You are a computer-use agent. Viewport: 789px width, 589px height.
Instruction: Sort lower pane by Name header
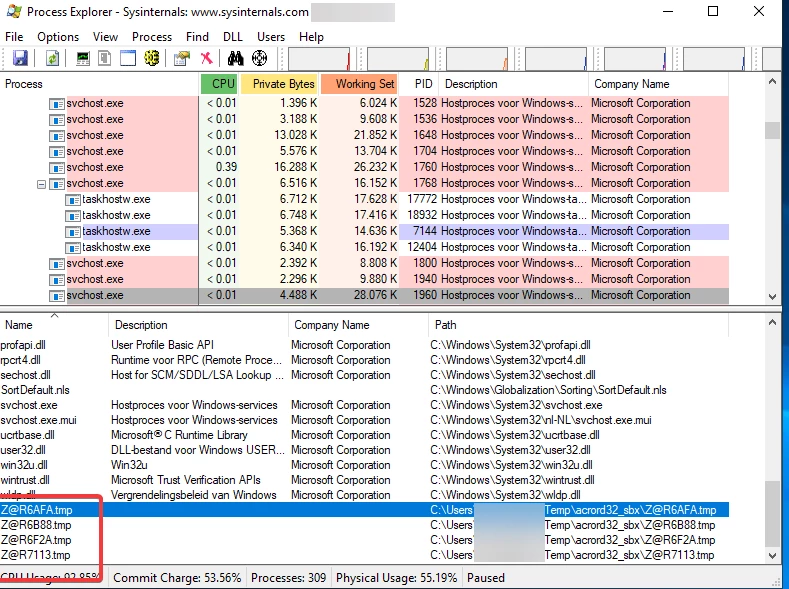point(54,325)
